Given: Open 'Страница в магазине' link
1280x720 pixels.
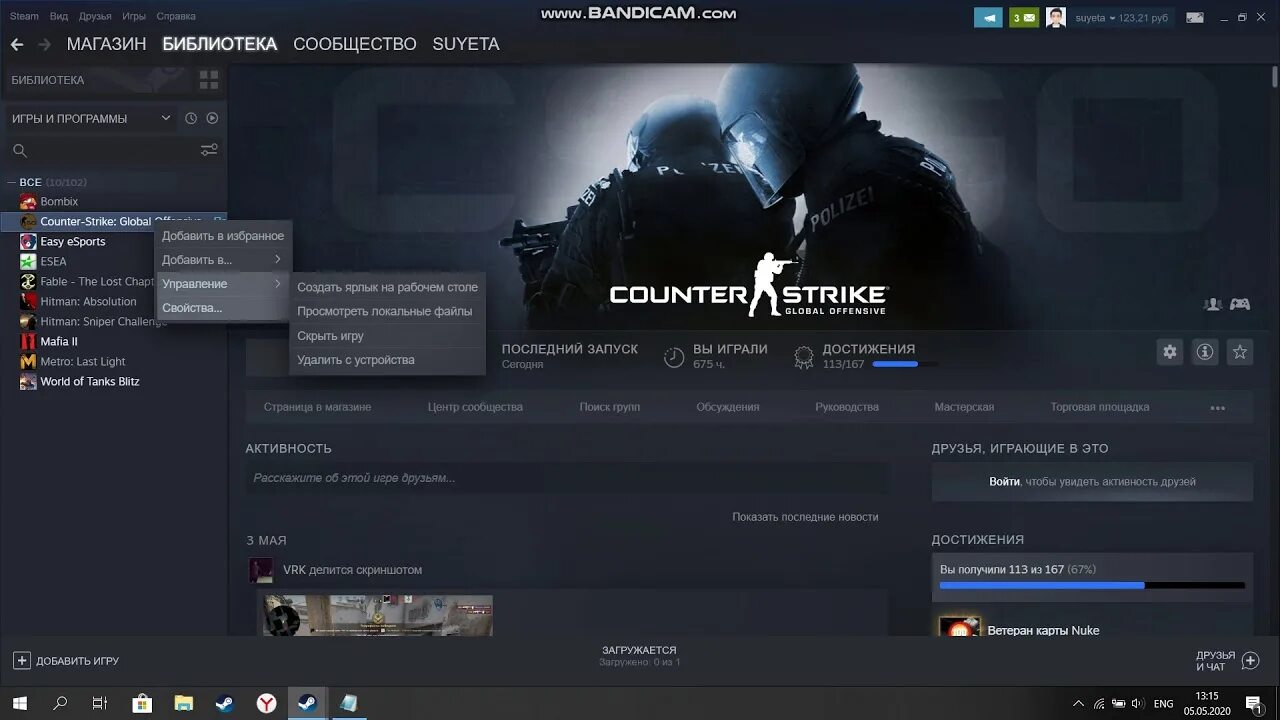Looking at the screenshot, I should [317, 407].
